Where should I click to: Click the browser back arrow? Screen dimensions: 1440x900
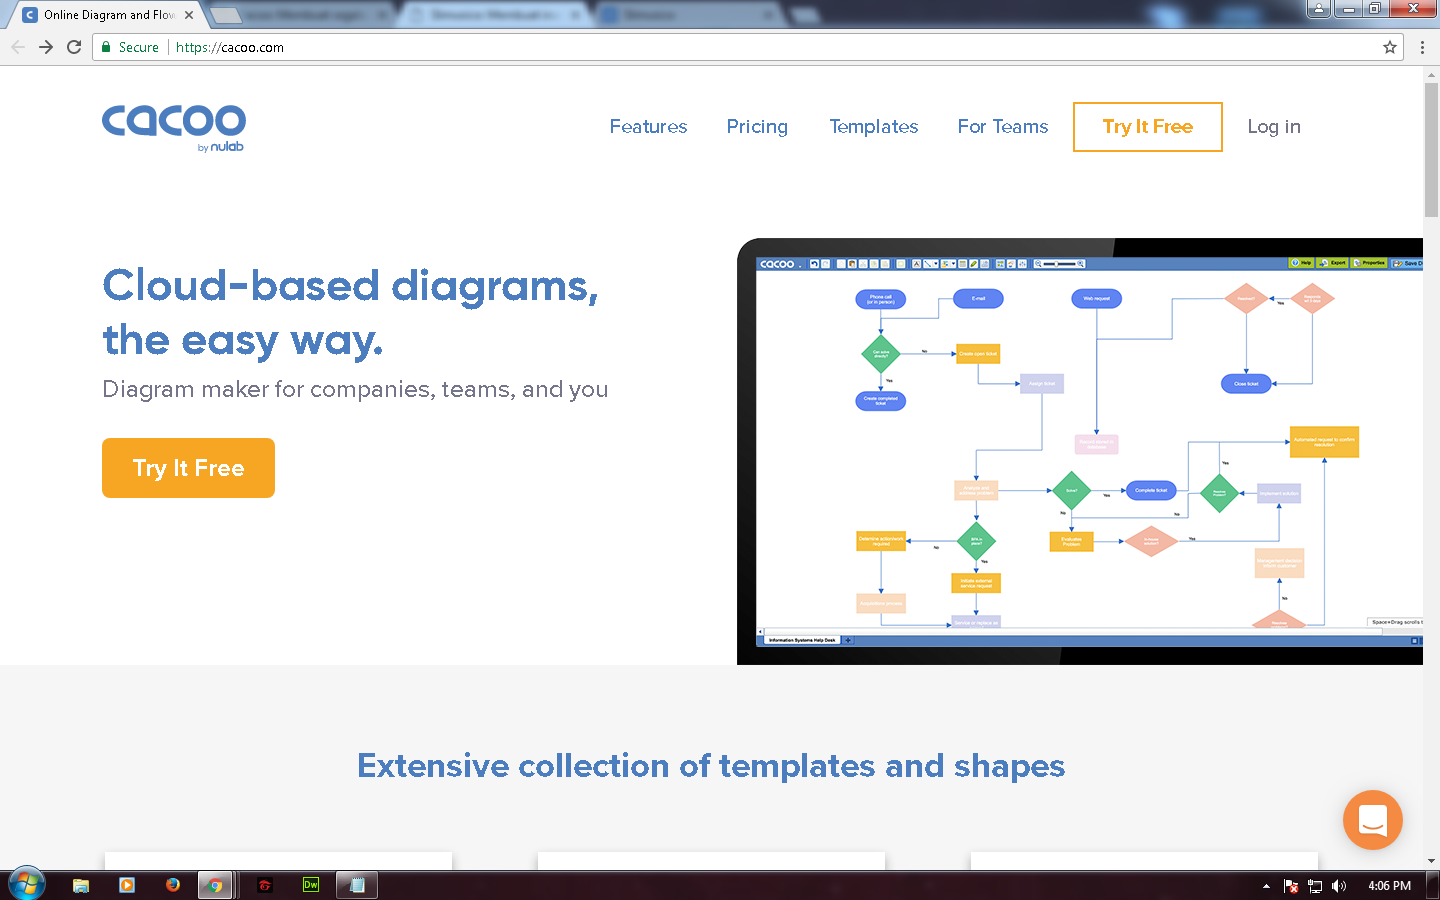click(18, 47)
